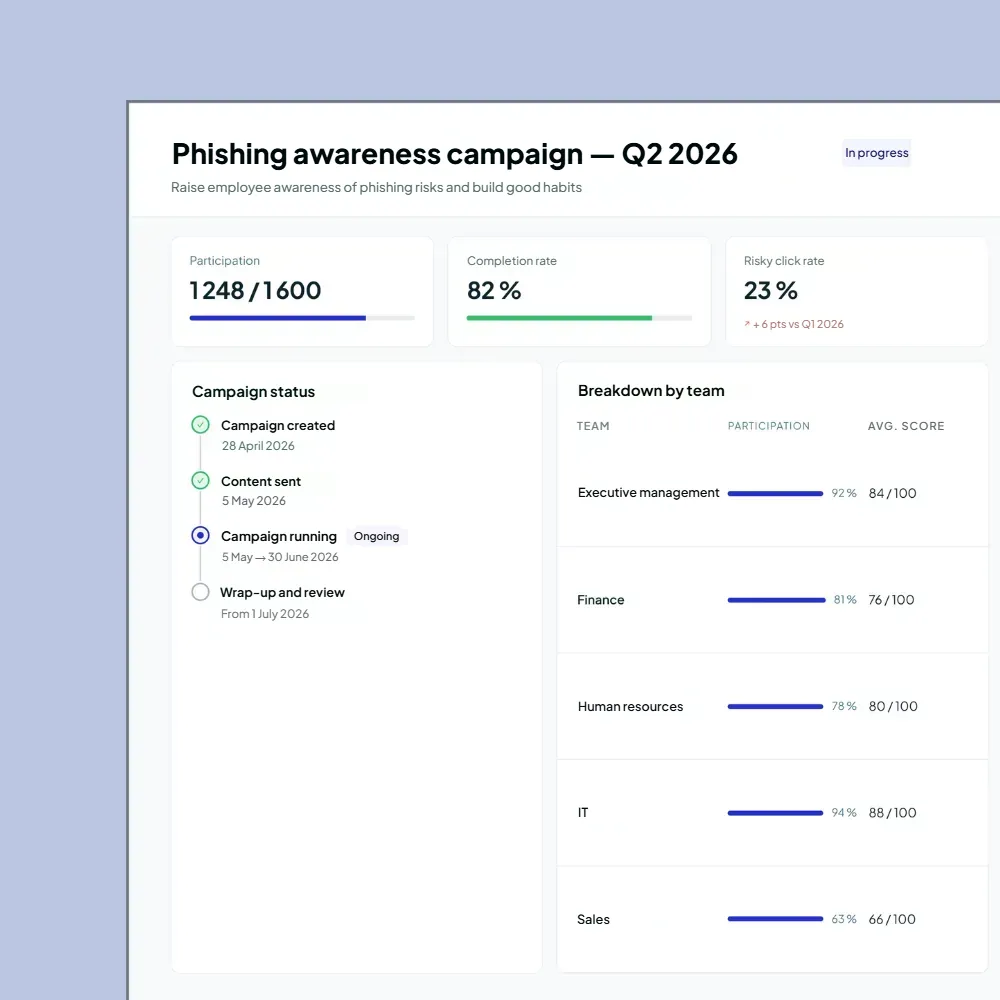Click the 63 % participation value
Viewport: 1000px width, 1000px height.
point(844,919)
